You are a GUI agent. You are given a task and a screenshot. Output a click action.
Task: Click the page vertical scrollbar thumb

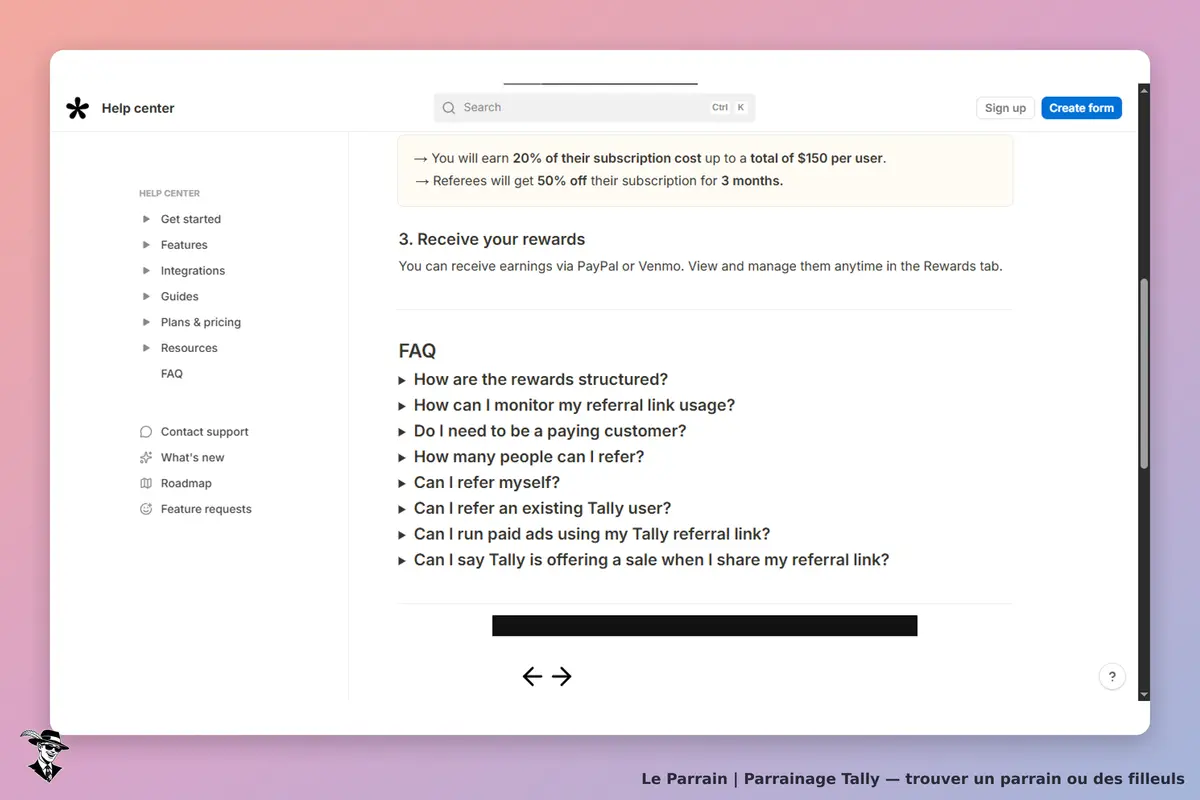point(1144,373)
